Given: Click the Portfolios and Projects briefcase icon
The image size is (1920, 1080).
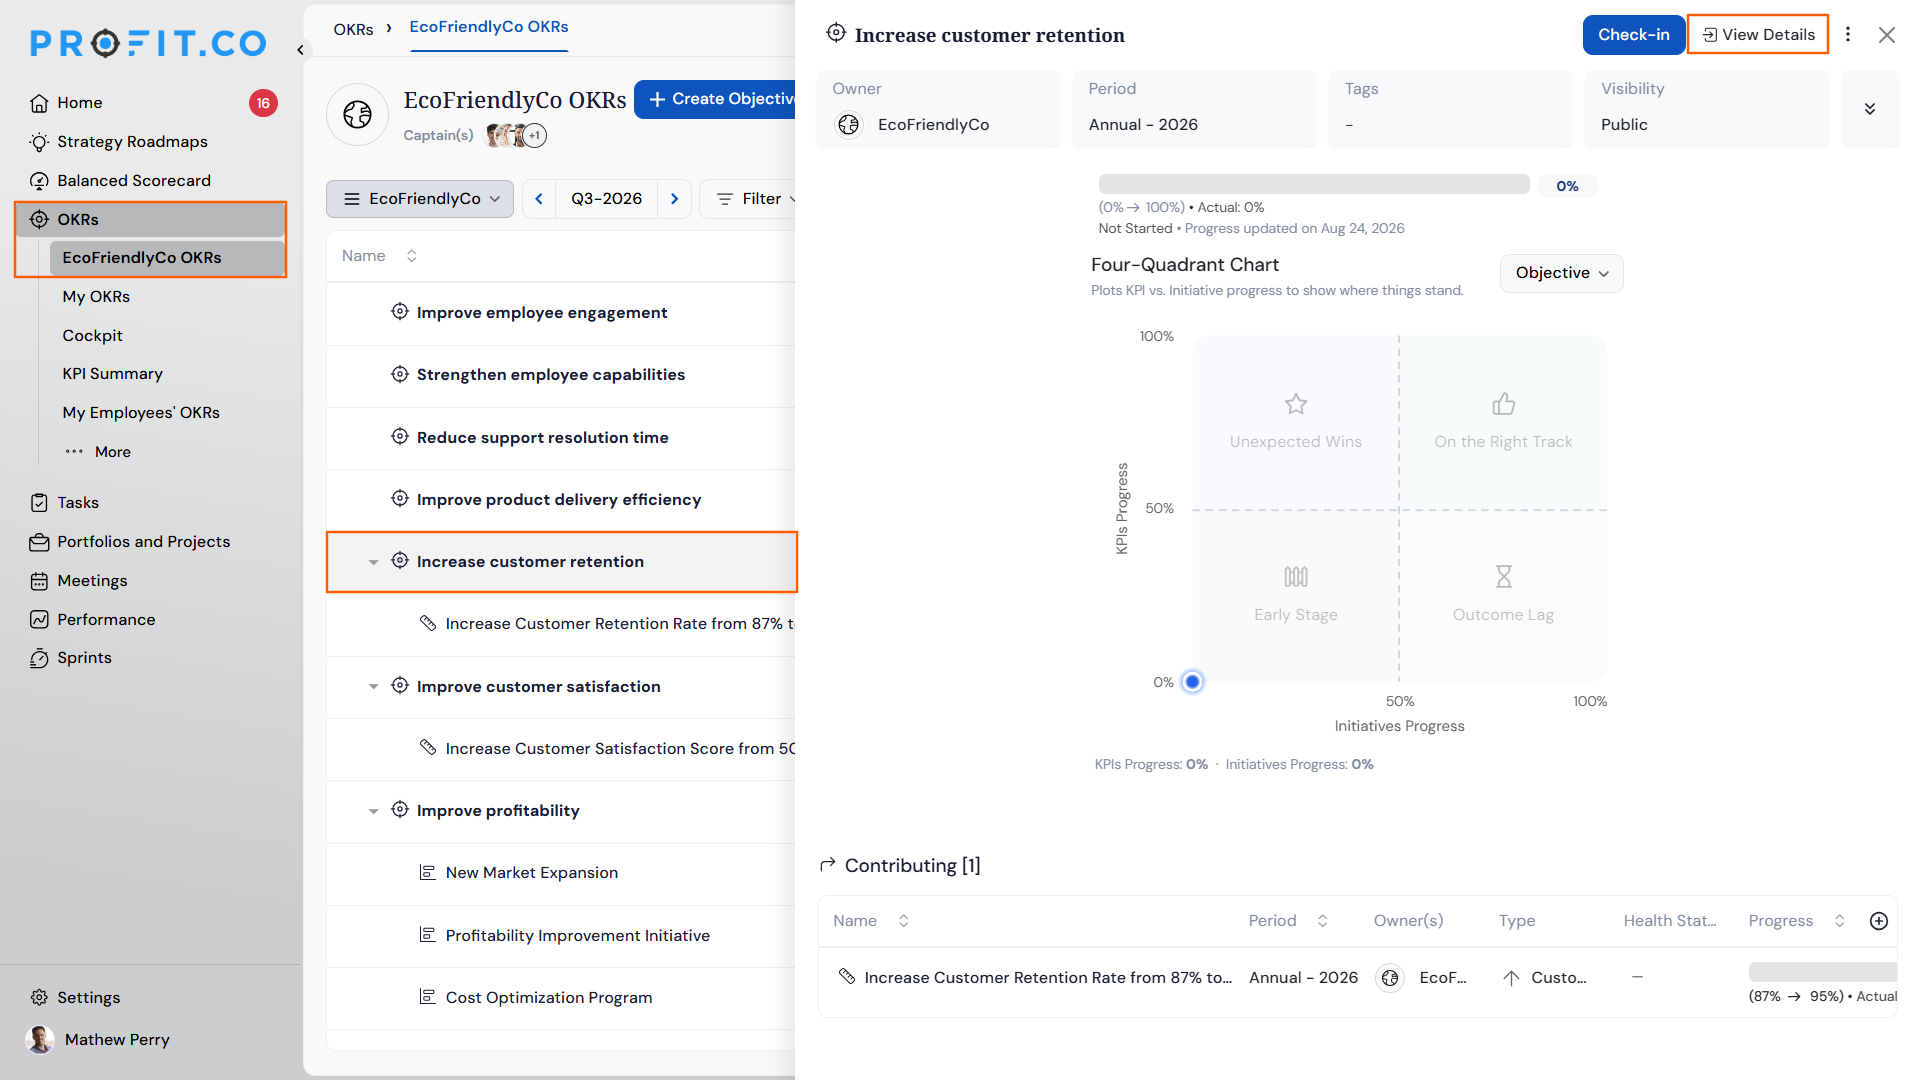Looking at the screenshot, I should point(39,542).
